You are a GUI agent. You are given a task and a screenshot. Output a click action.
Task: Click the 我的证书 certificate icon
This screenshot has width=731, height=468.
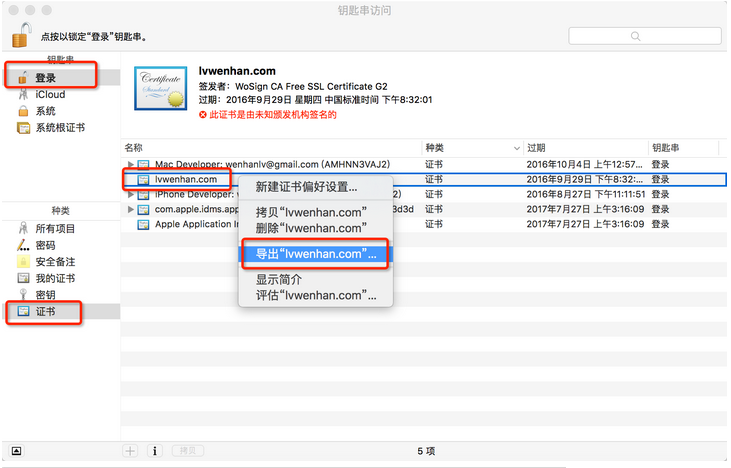tap(23, 278)
